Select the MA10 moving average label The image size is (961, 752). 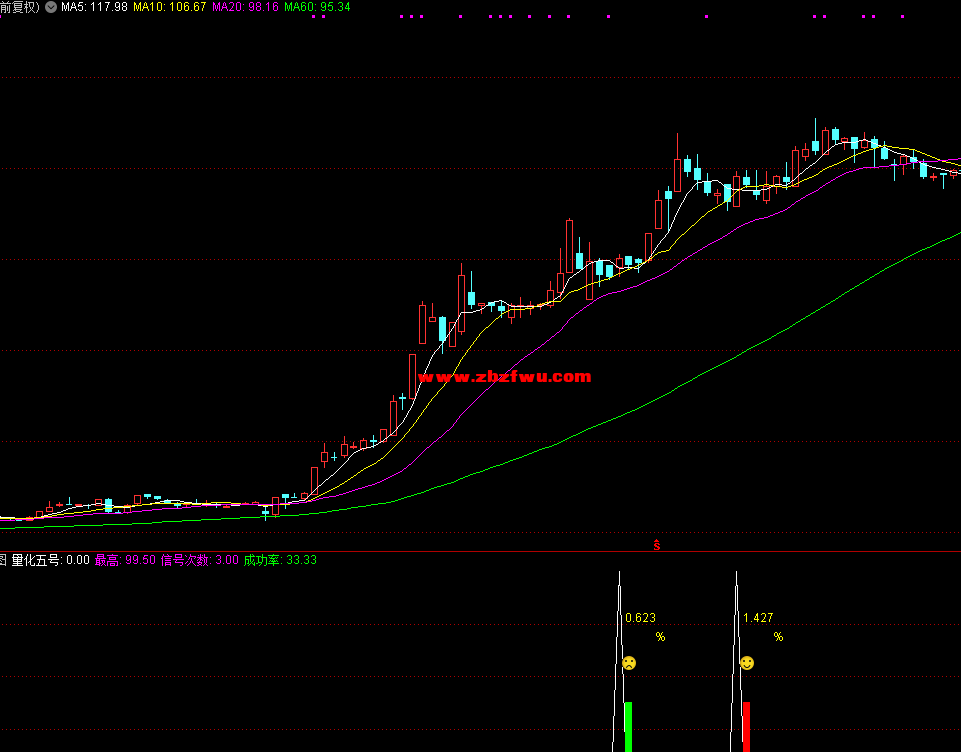coord(170,7)
